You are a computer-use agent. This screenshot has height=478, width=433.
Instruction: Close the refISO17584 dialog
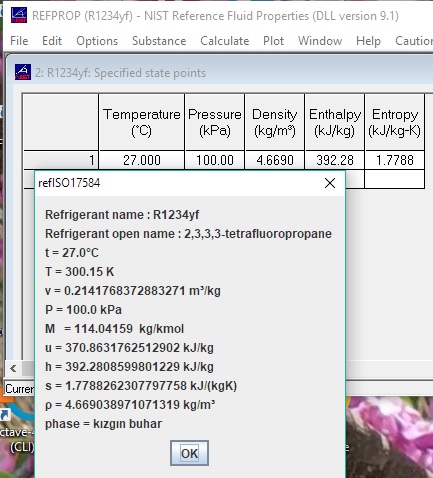coord(330,183)
